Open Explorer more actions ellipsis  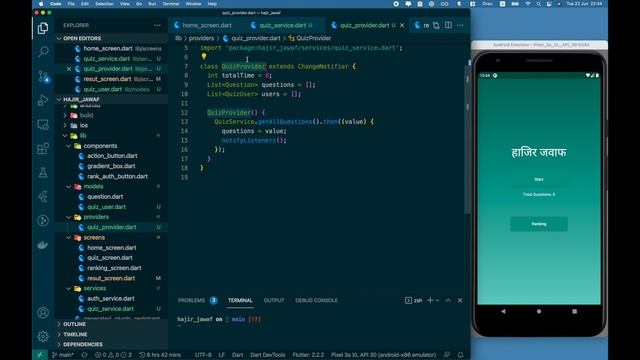click(x=157, y=25)
